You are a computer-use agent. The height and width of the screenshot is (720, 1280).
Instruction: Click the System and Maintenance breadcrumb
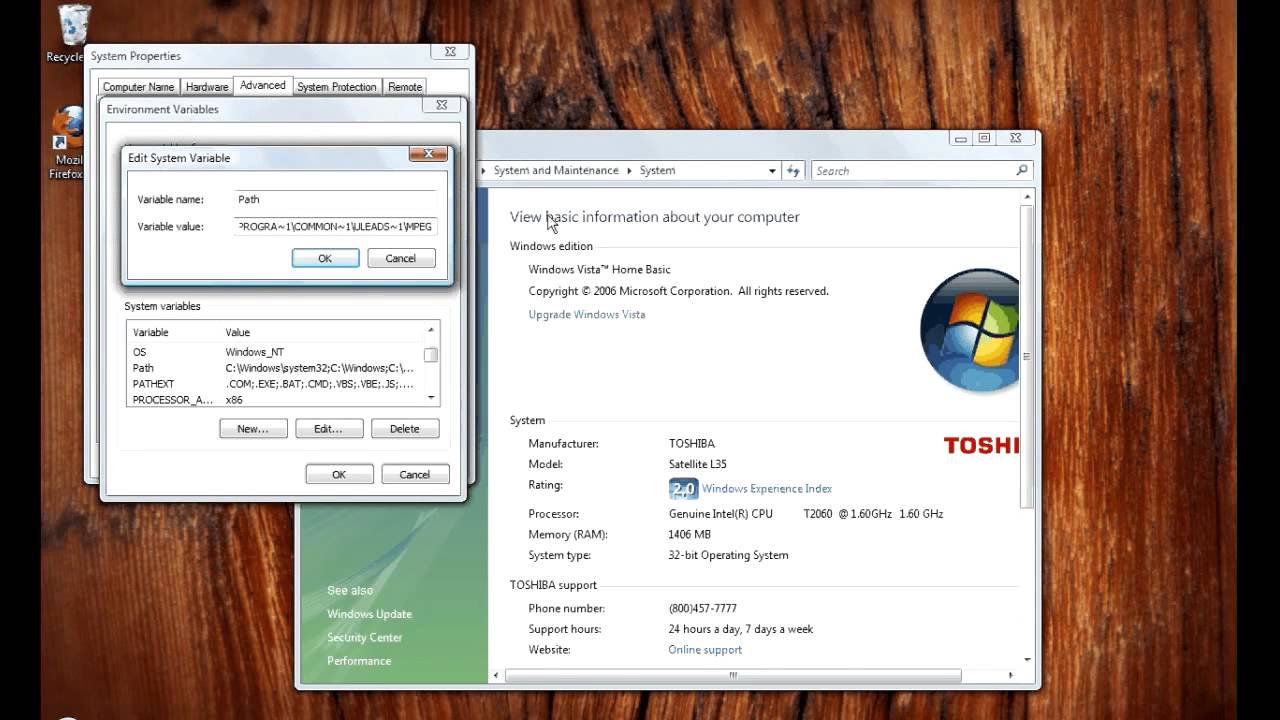click(556, 171)
